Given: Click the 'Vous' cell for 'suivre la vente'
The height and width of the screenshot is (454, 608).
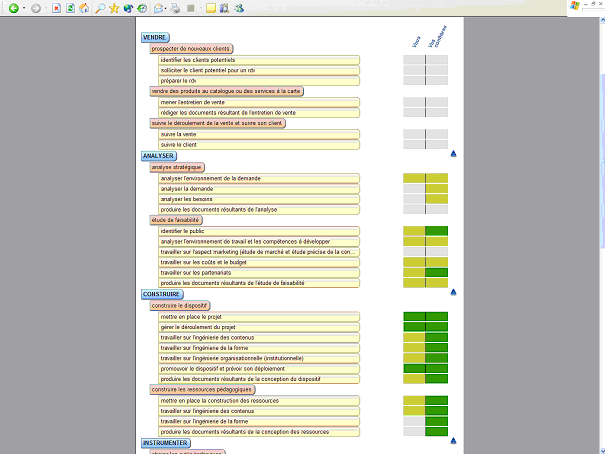Looking at the screenshot, I should 414,133.
